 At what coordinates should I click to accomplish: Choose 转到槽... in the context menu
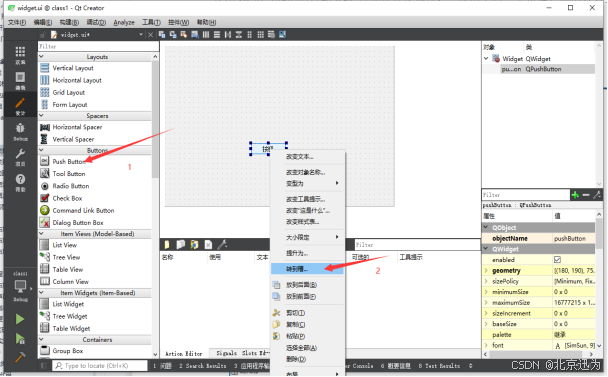[x=307, y=269]
